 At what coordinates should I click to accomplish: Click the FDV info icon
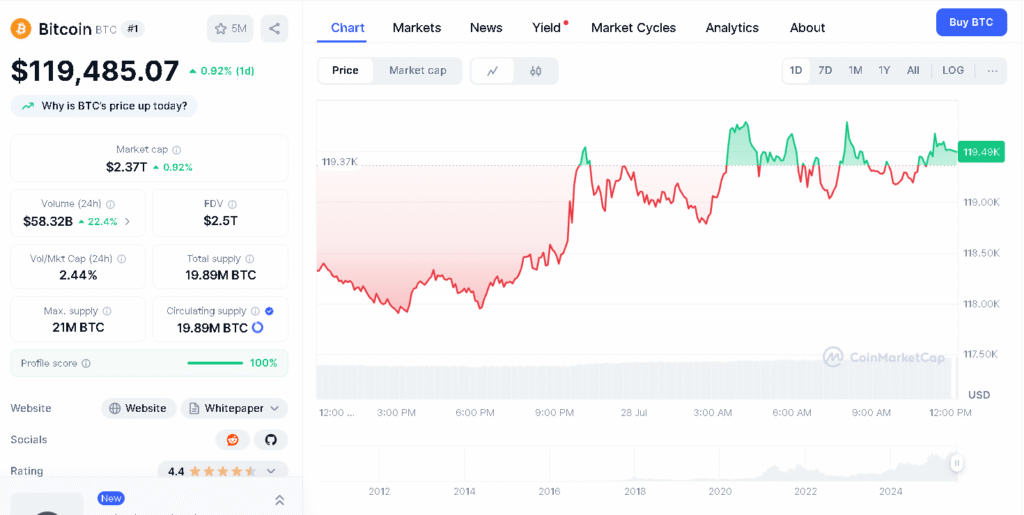[232, 204]
